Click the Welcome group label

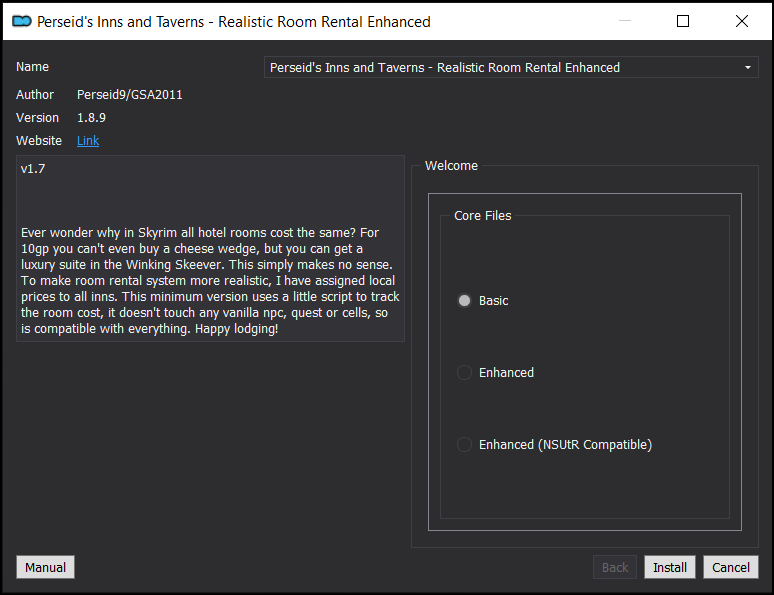451,165
